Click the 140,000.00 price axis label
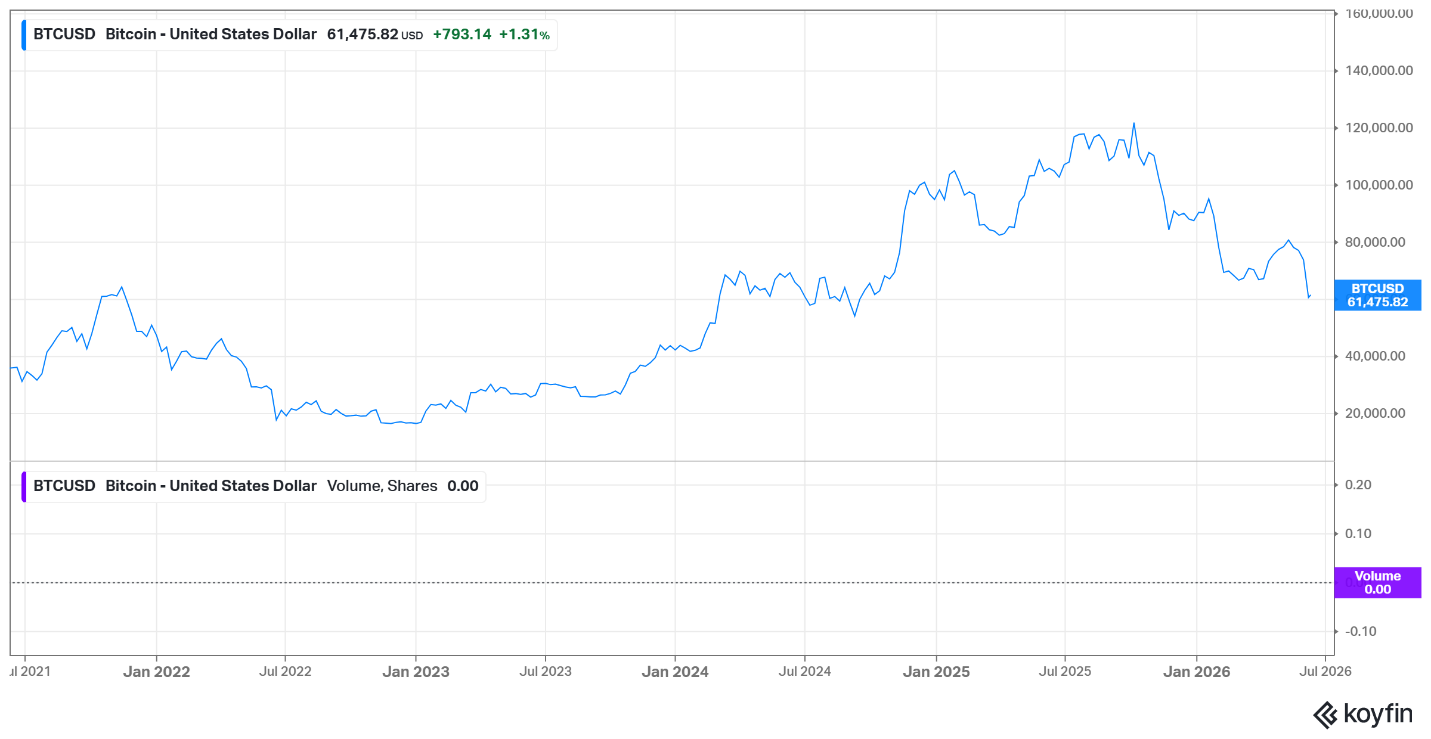 [1378, 71]
